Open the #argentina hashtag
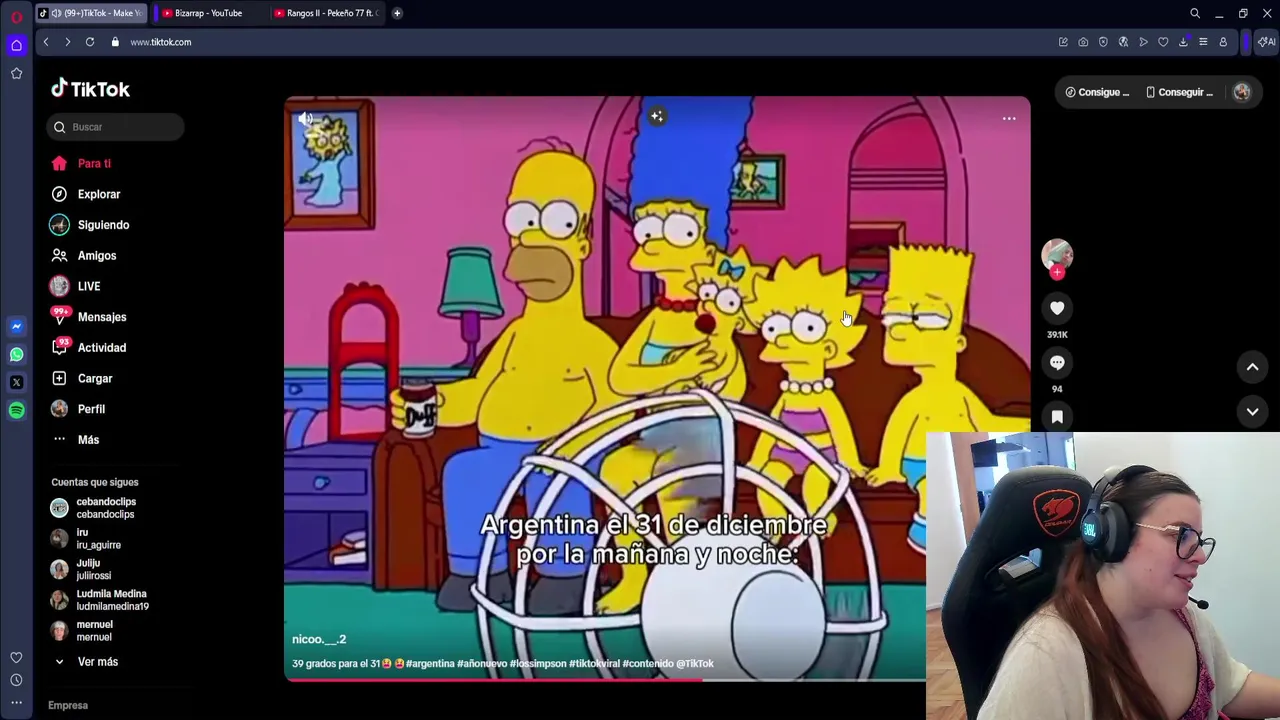This screenshot has width=1280, height=720. [430, 663]
